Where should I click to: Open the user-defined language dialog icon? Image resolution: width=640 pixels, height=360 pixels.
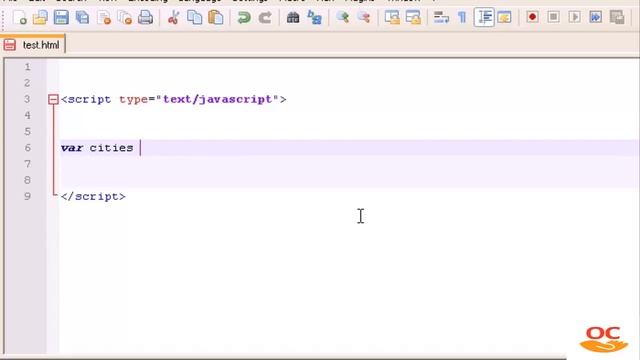point(504,18)
